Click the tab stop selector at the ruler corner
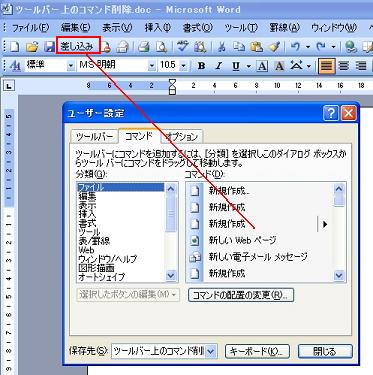The height and width of the screenshot is (375, 373). point(9,86)
